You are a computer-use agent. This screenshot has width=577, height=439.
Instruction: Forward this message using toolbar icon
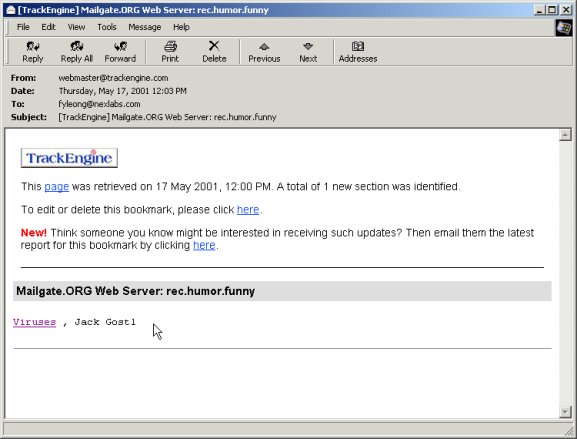pyautogui.click(x=120, y=52)
